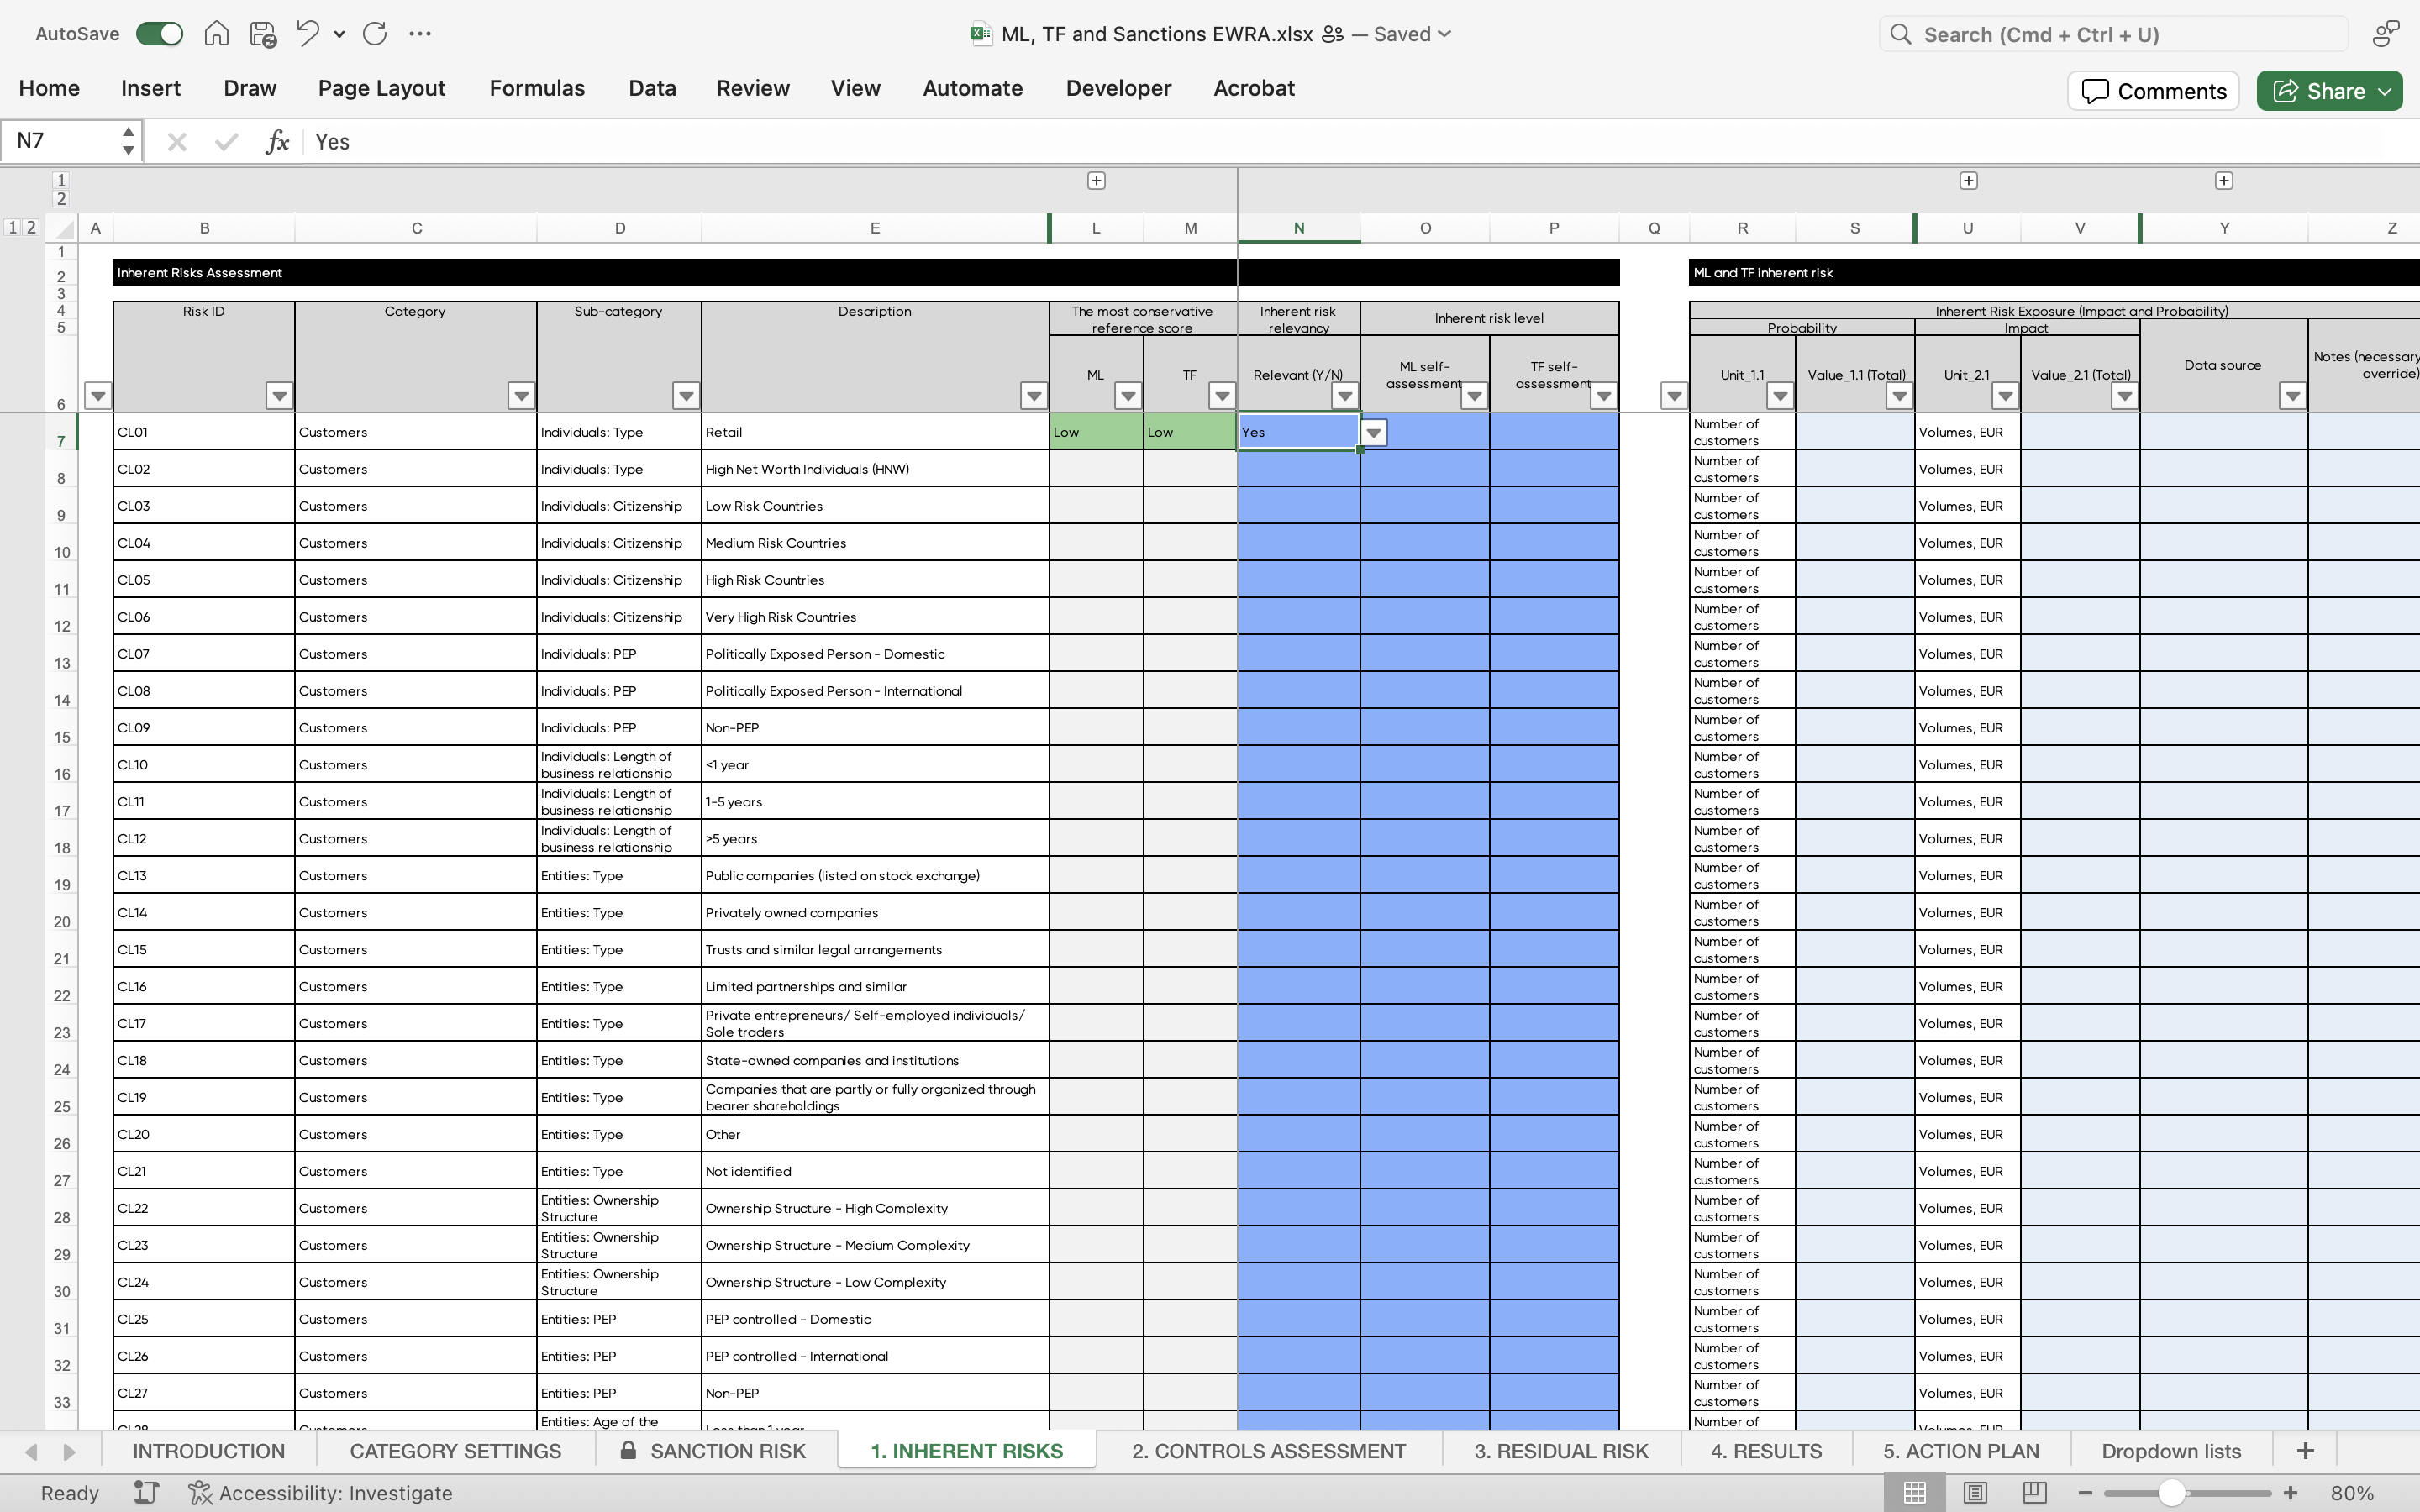Click the Normal view icon in the status bar
Screen dimensions: 2420x1512
pos(1913,1492)
